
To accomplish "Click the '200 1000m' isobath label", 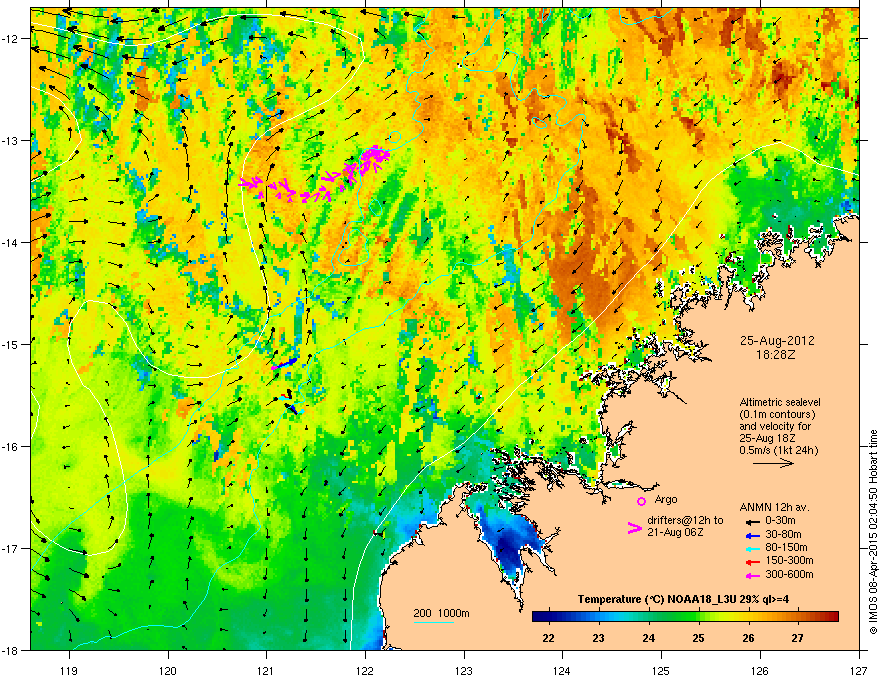I will pyautogui.click(x=441, y=613).
